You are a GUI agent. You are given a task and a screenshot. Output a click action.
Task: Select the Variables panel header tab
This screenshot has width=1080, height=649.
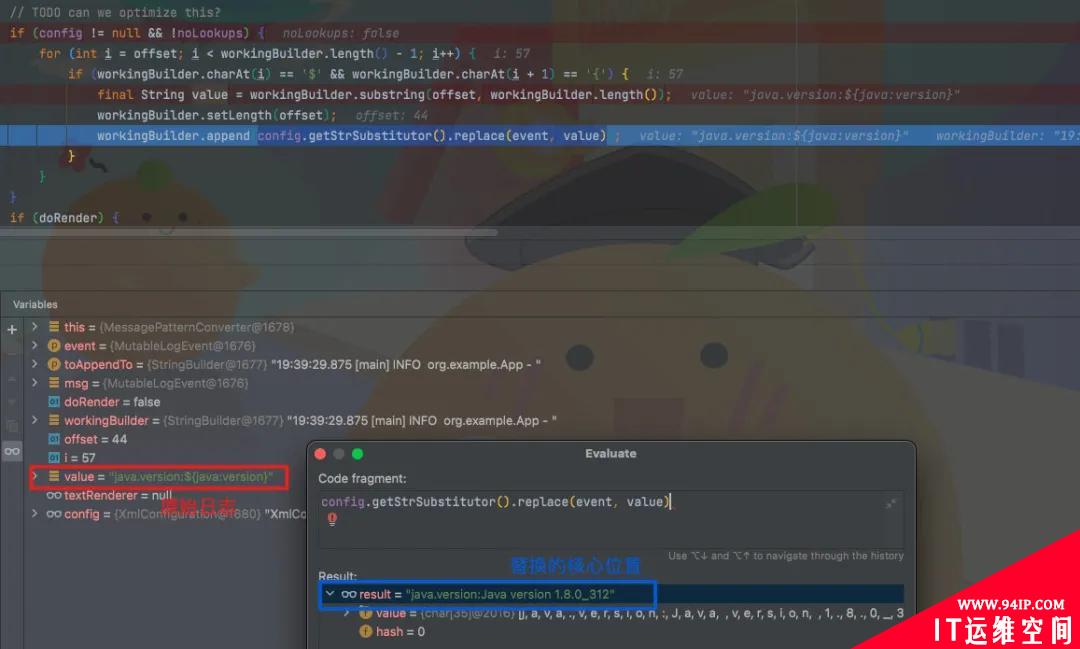35,305
